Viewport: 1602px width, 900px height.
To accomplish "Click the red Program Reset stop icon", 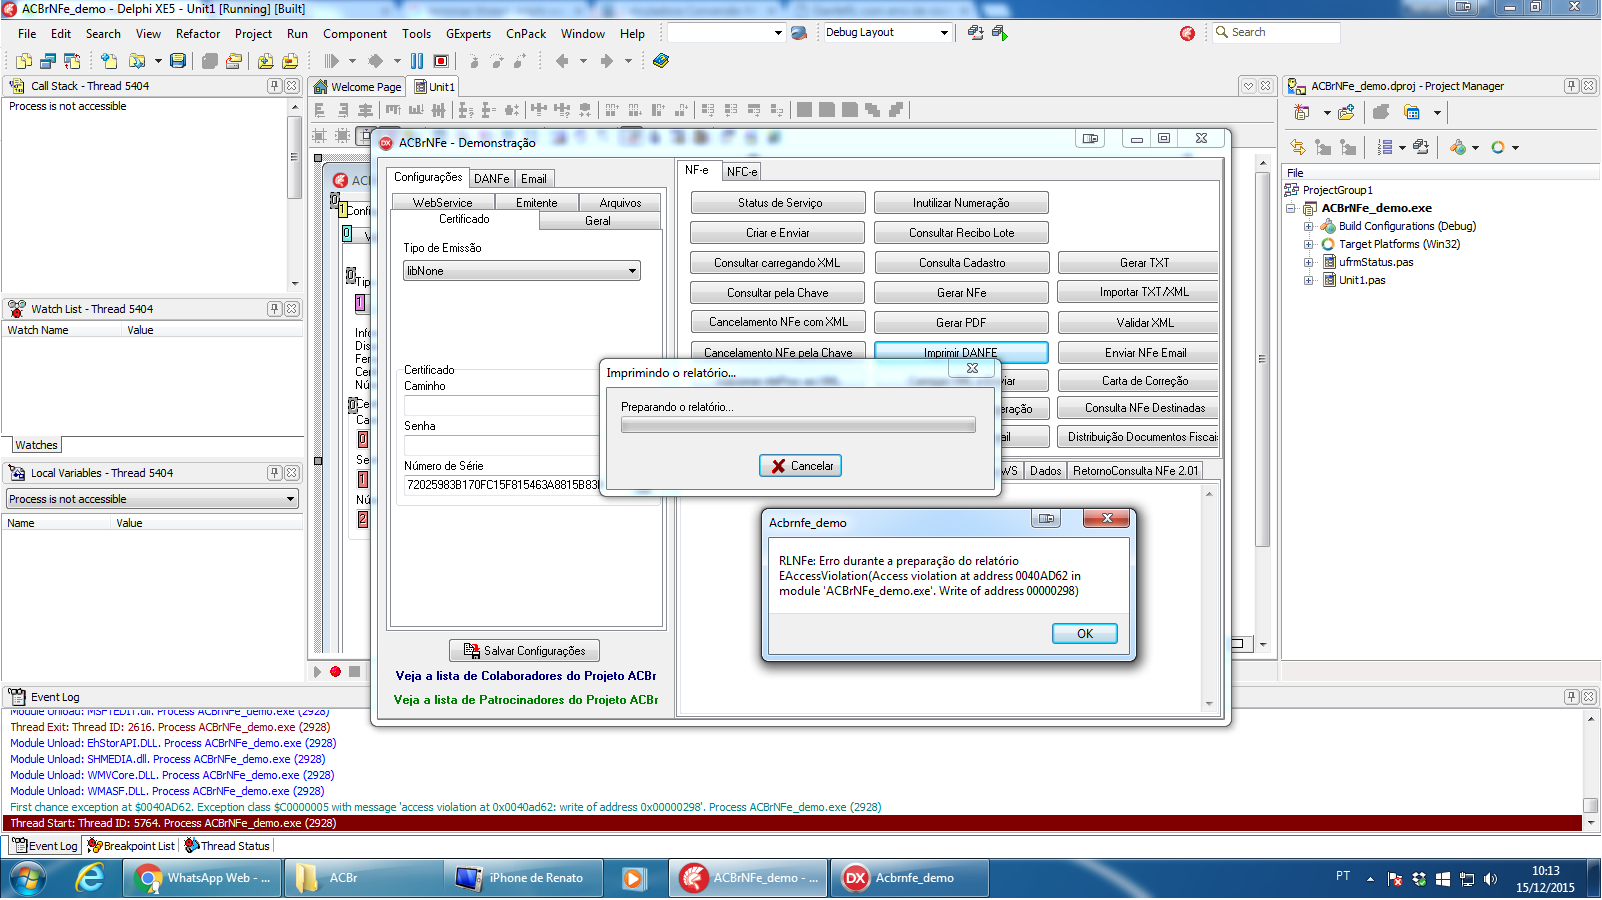I will (x=441, y=61).
